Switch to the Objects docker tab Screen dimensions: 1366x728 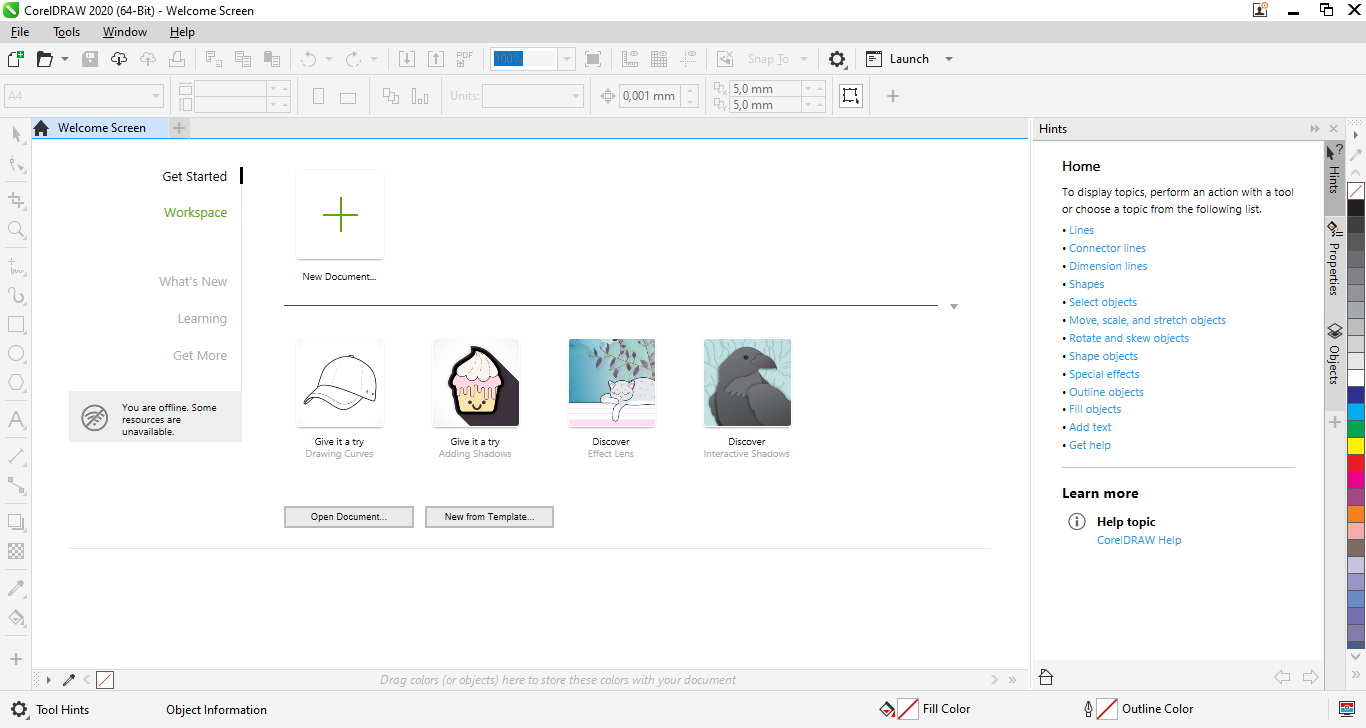point(1334,354)
